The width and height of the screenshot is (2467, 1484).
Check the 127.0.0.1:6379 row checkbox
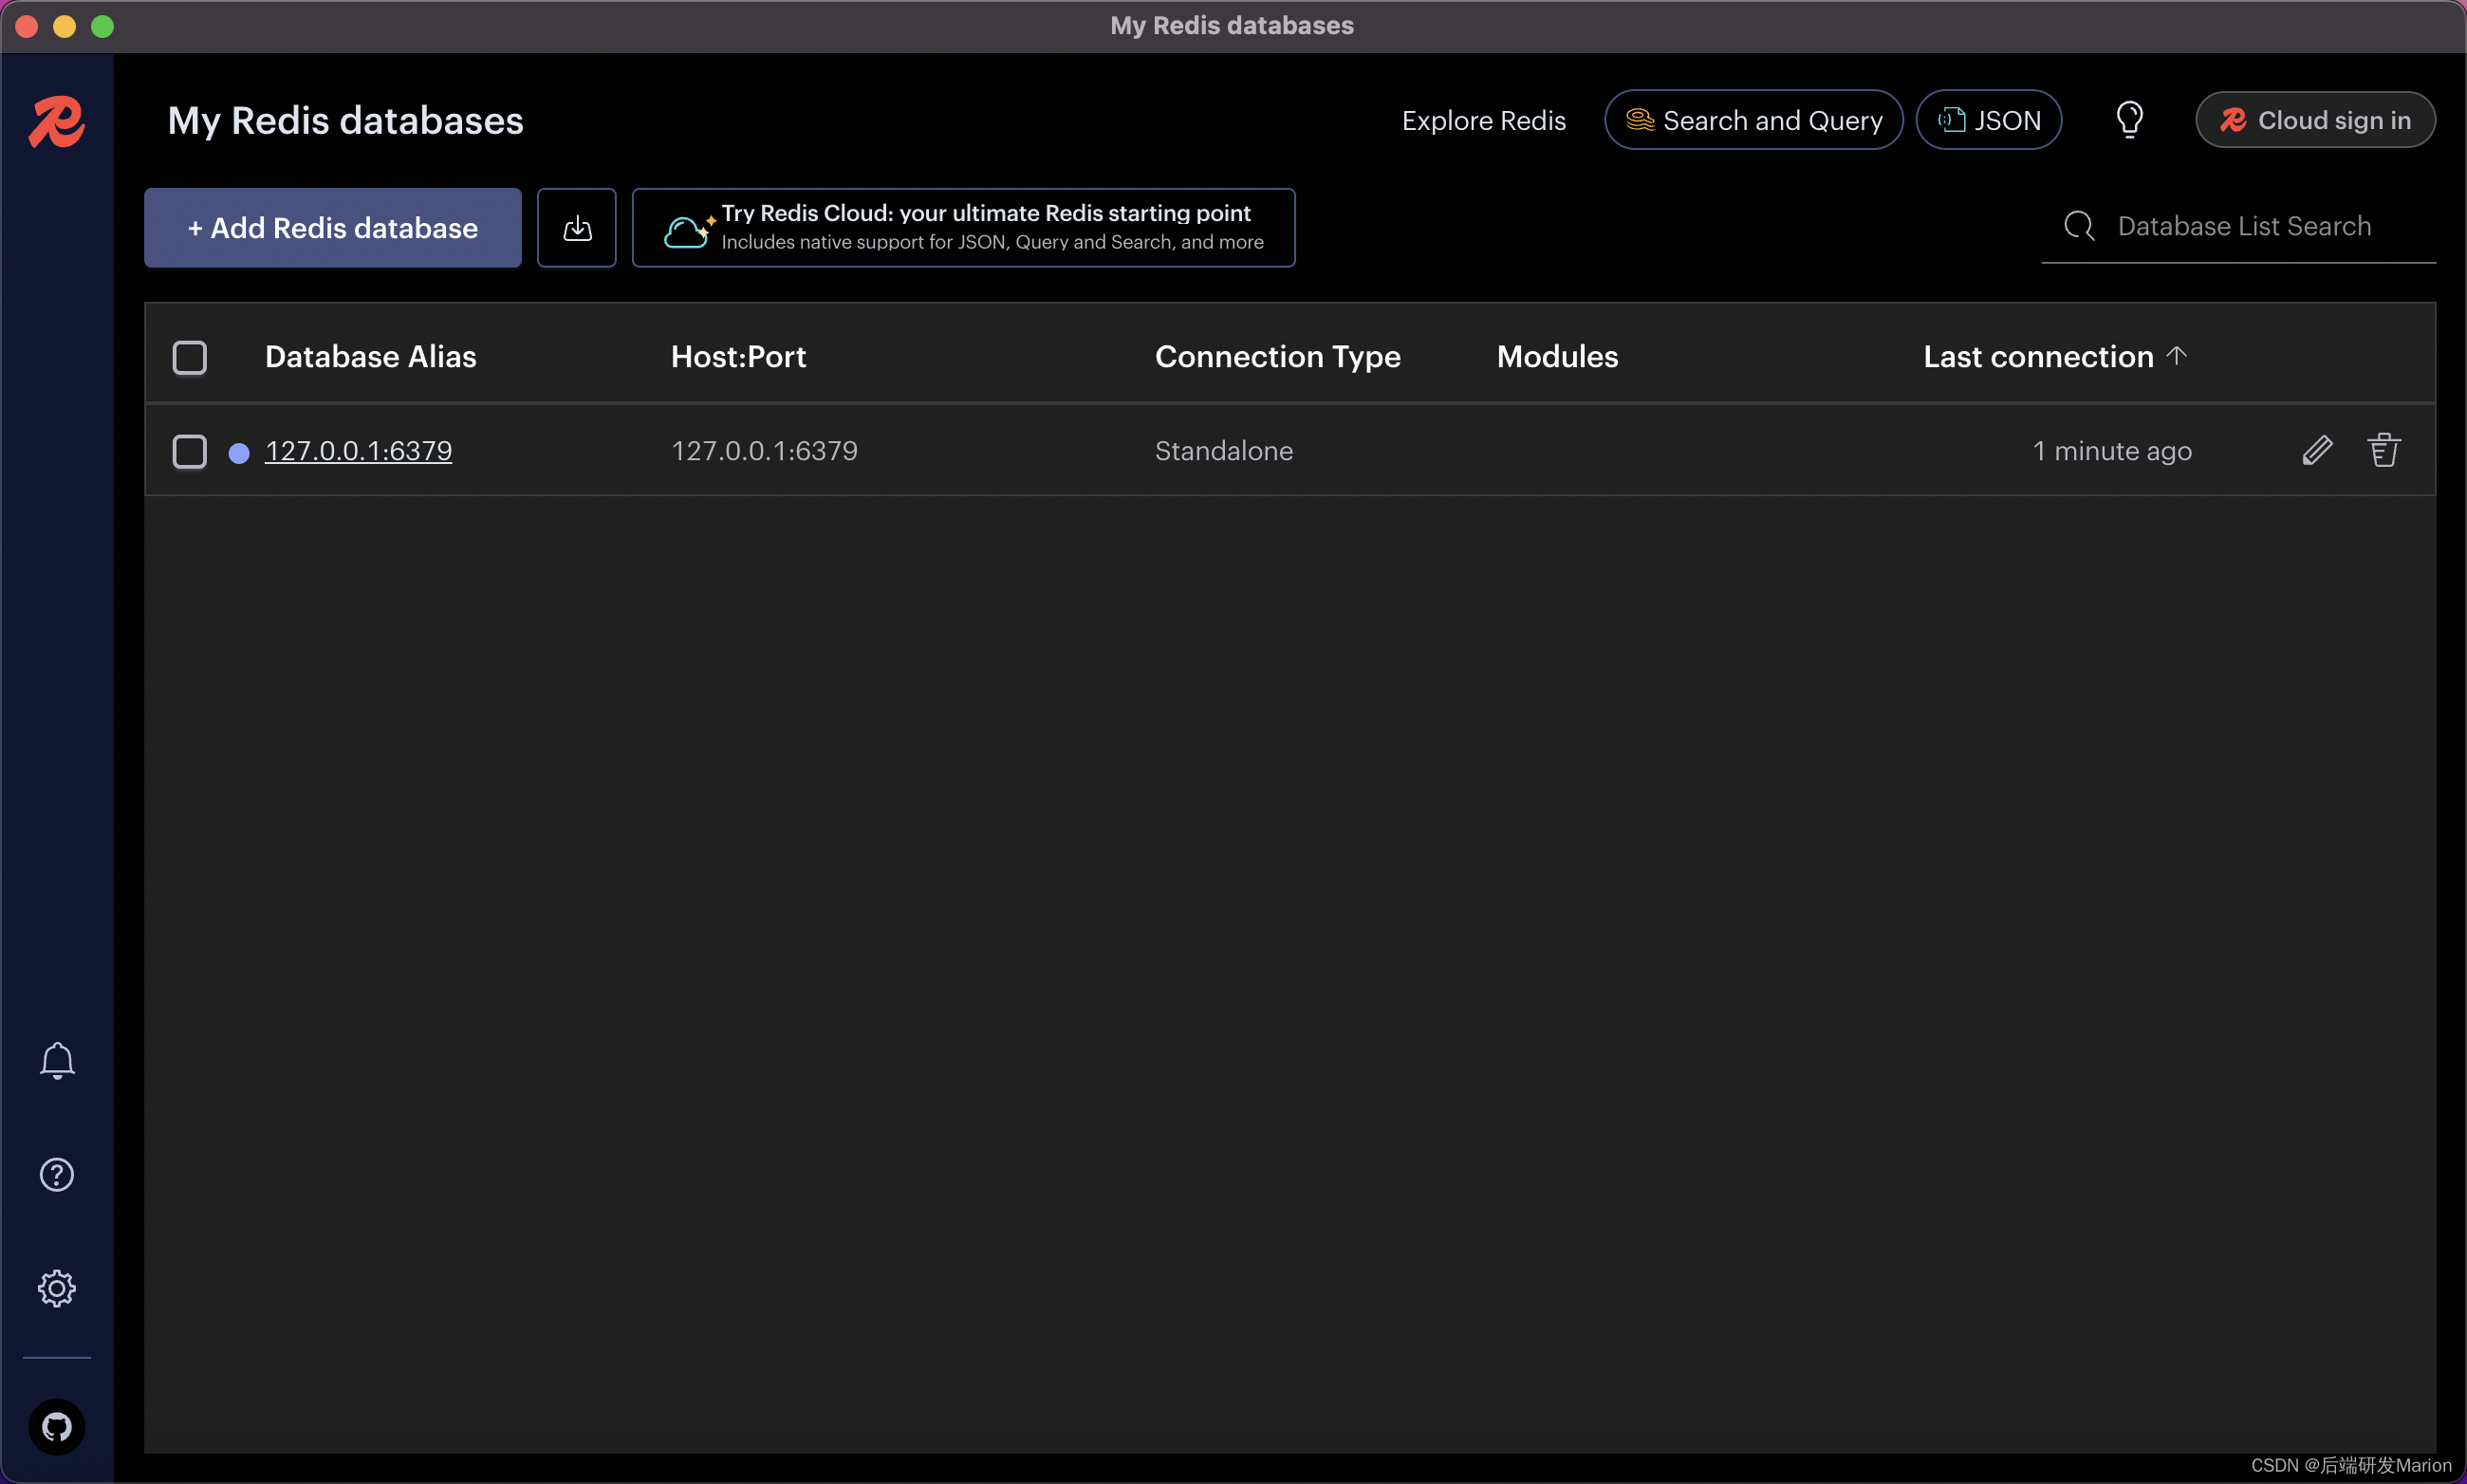pos(190,451)
